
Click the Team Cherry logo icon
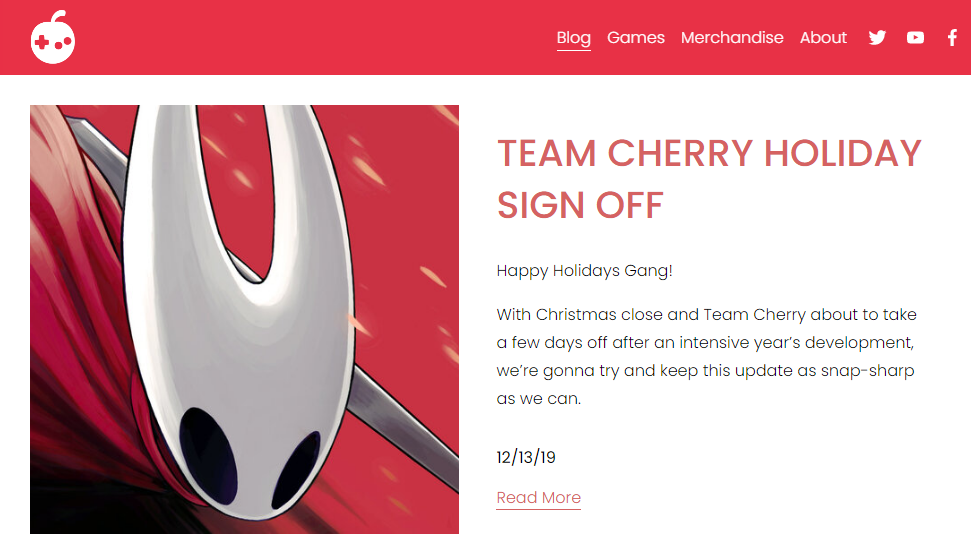(x=53, y=38)
